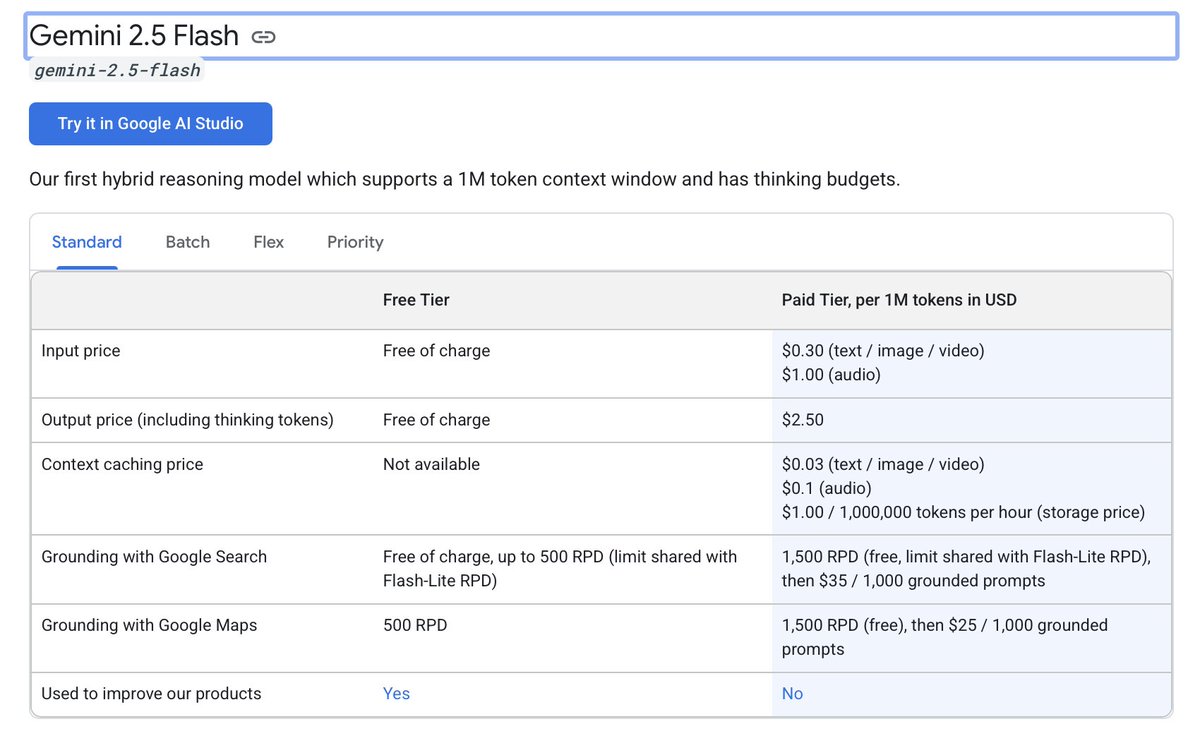The image size is (1200, 755).
Task: Click Grounding with Google Search label
Action: (154, 557)
